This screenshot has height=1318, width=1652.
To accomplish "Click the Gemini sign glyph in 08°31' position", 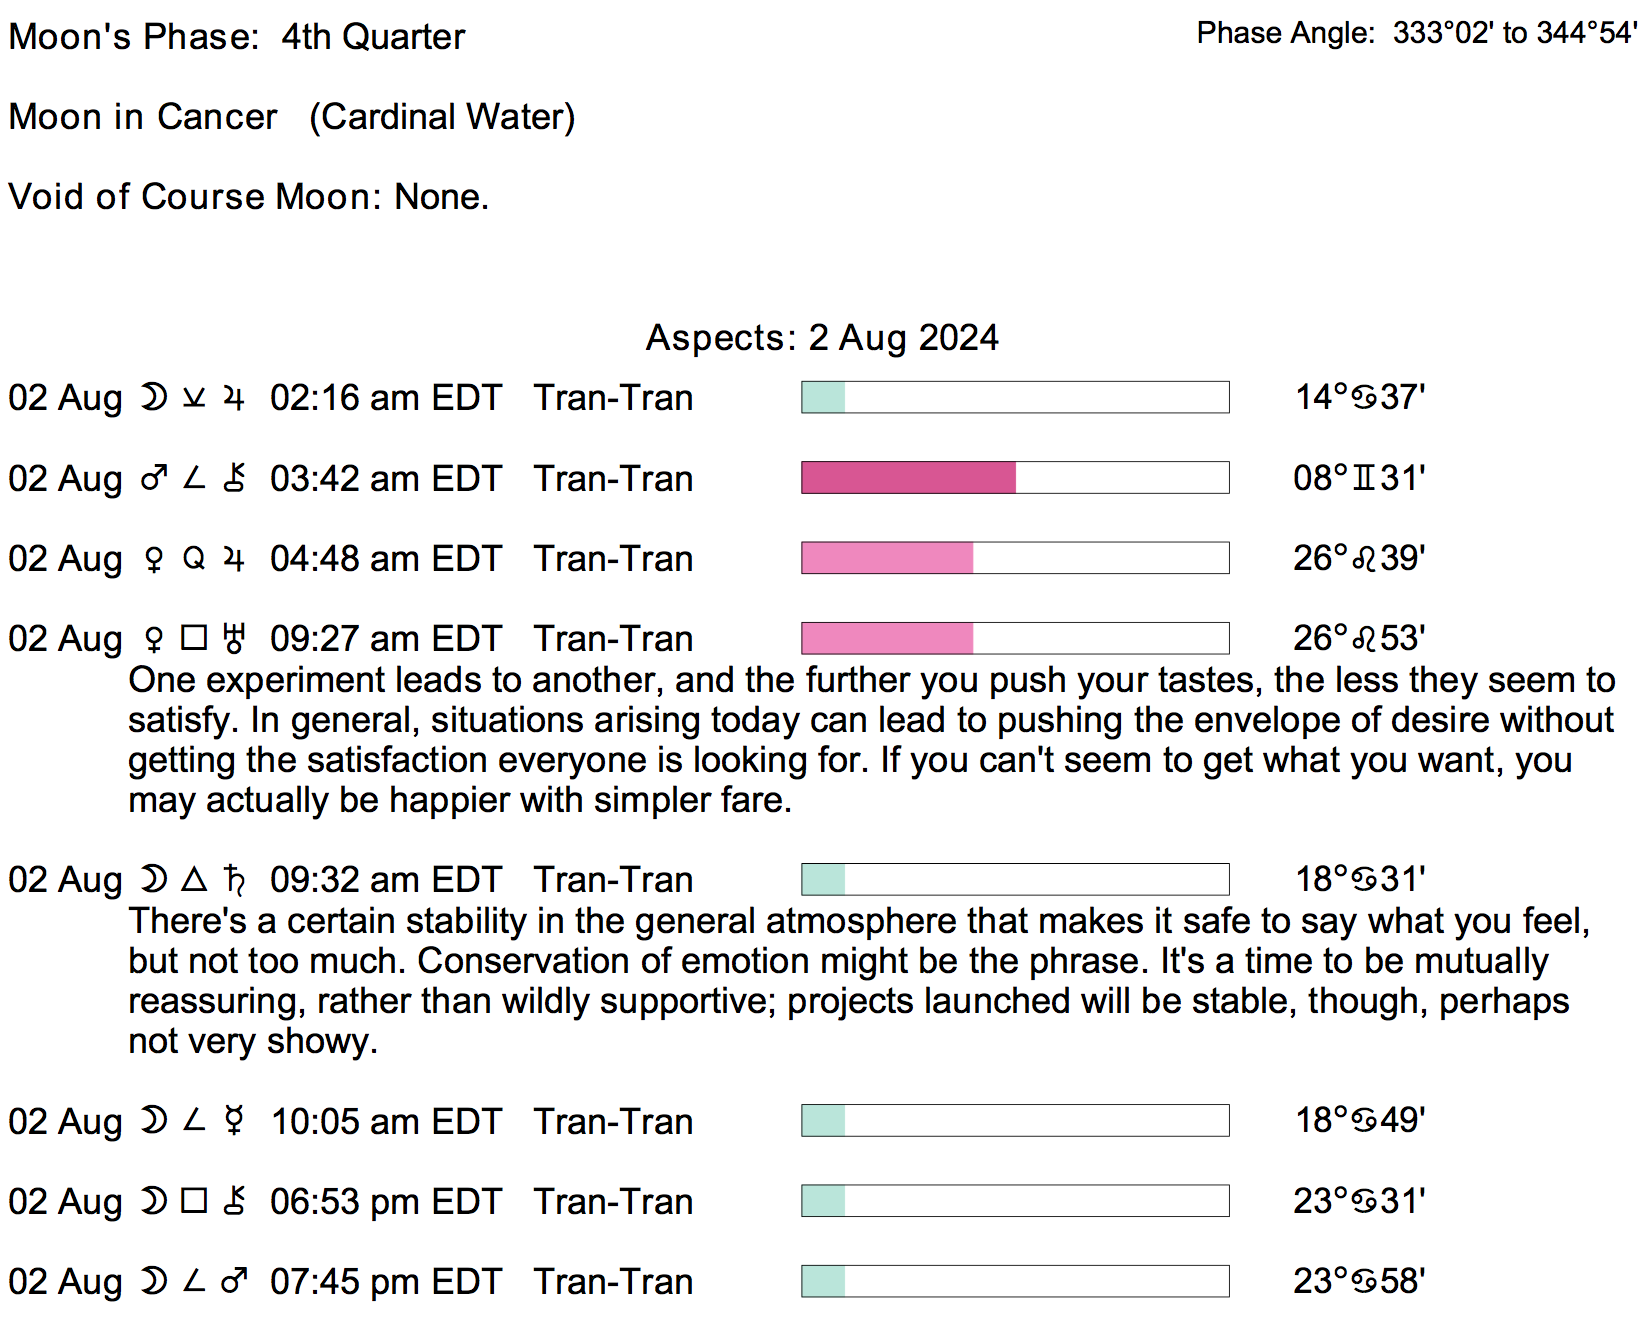I will pos(1364,478).
